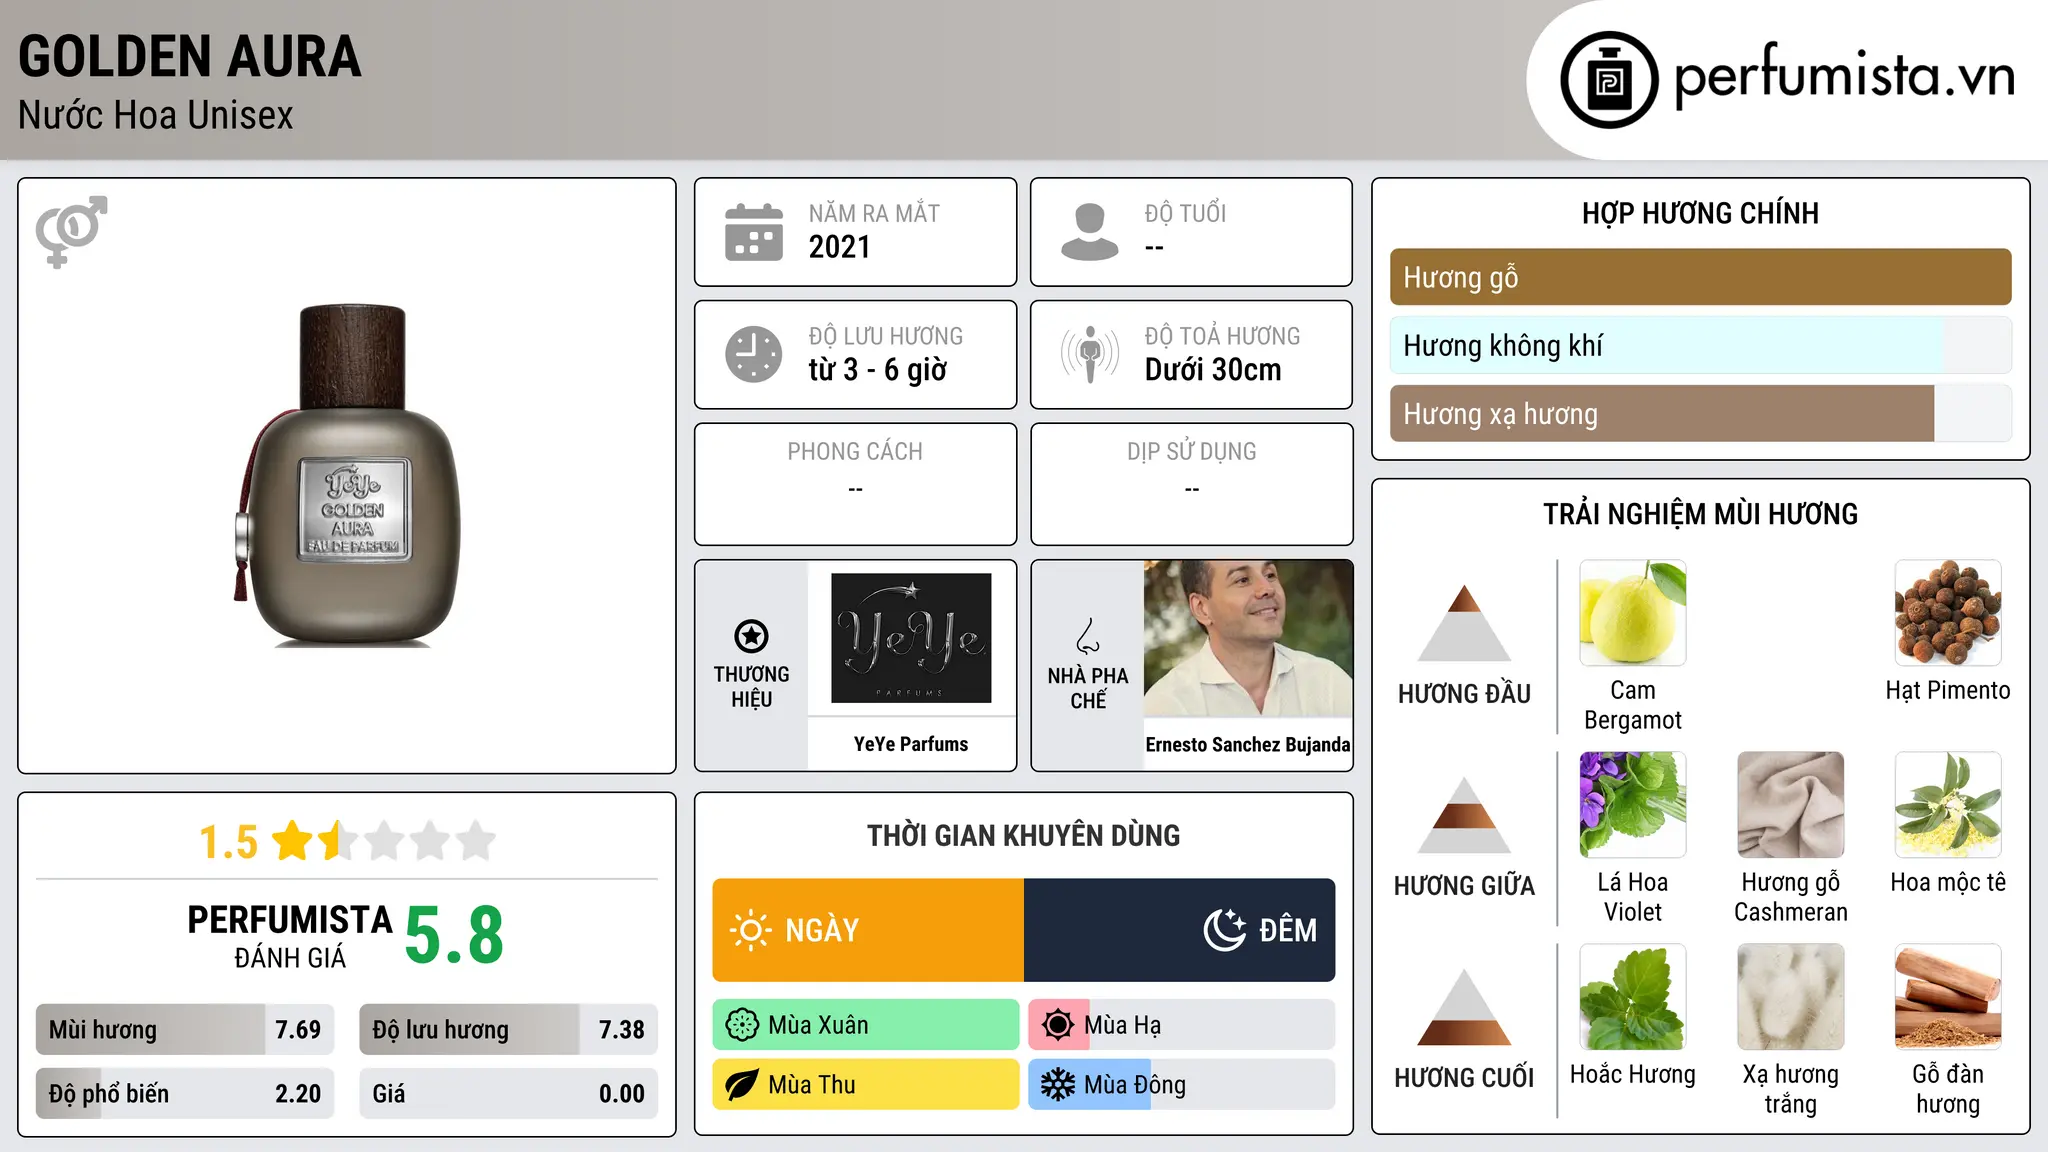2048x1152 pixels.
Task: Click the nose icon above Nhà pha chế
Action: coord(1088,636)
